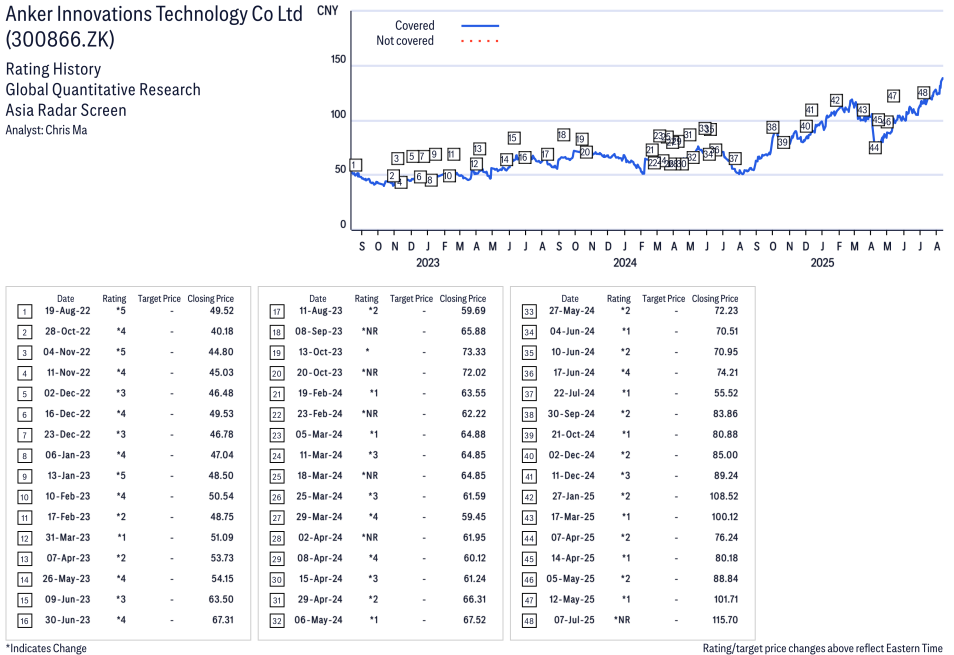This screenshot has width=954, height=655.
Task: Click the Analyst: Chris Ma line
Action: point(46,130)
